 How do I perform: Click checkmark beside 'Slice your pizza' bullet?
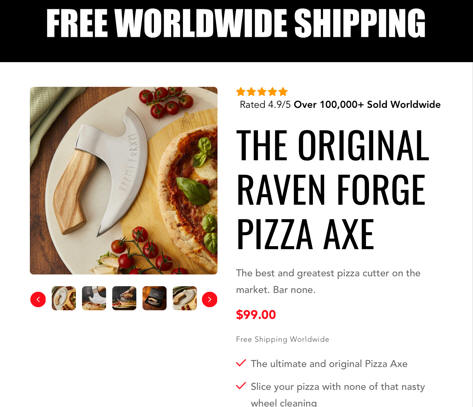(241, 386)
